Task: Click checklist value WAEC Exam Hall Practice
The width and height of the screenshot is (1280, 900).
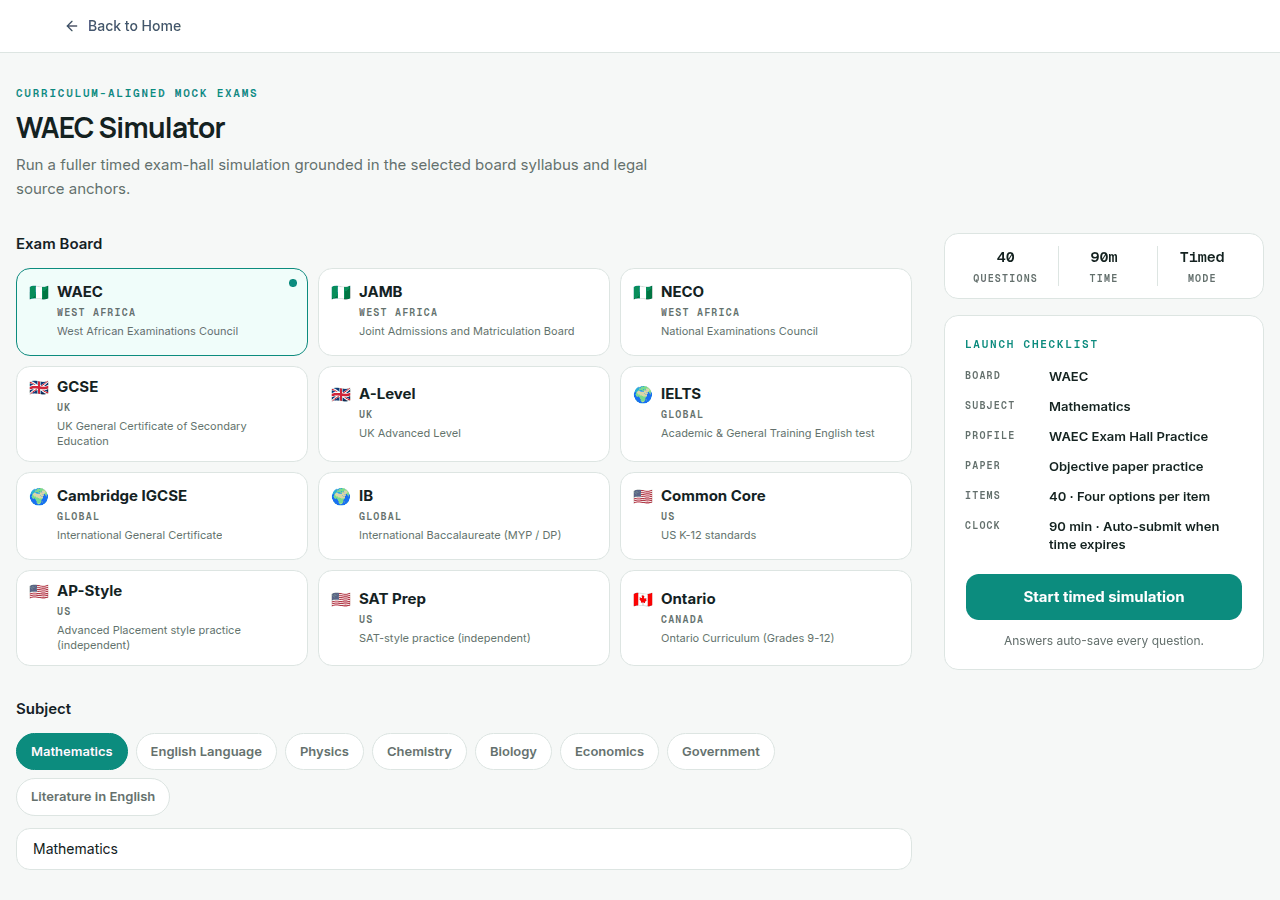Action: [x=1128, y=437]
